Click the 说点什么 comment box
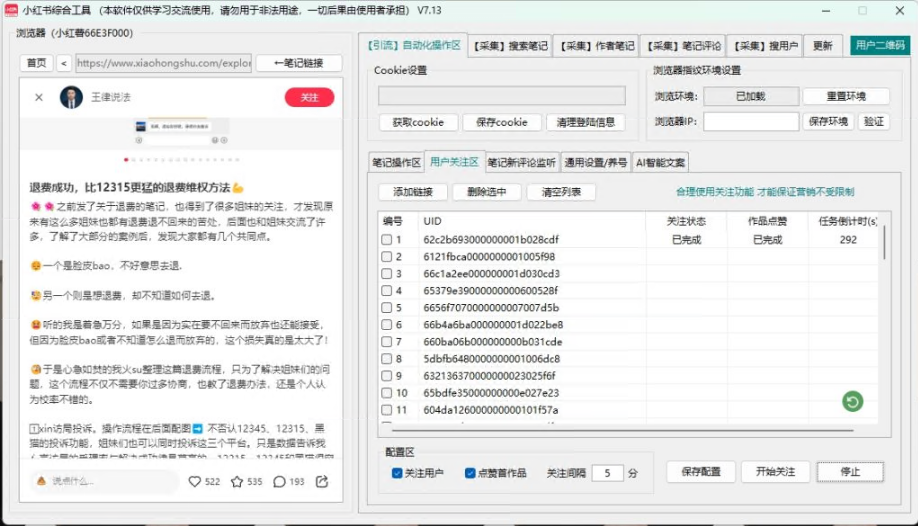Viewport: 918px width, 526px height. (x=105, y=481)
